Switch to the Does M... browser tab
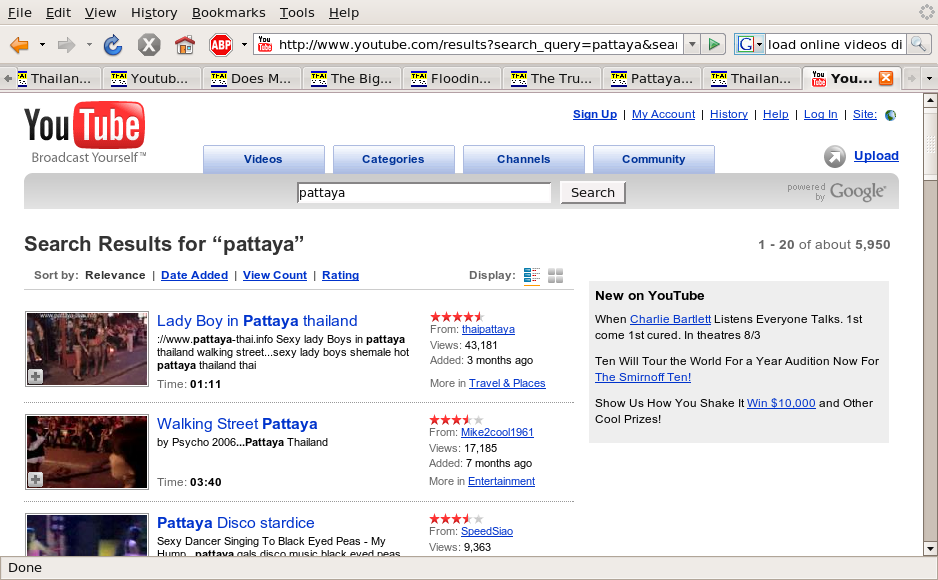This screenshot has width=938, height=580. point(252,78)
